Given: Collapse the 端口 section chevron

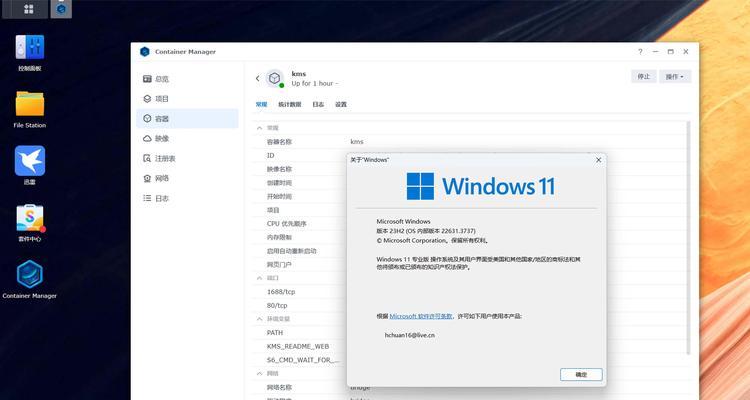Looking at the screenshot, I should coord(259,278).
